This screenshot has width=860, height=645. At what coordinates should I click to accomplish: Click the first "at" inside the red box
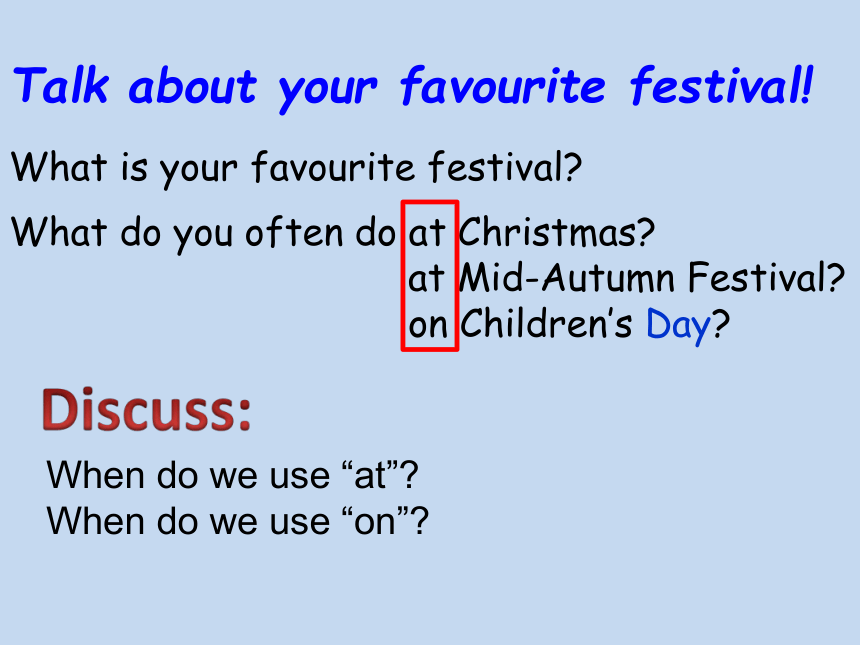click(426, 233)
